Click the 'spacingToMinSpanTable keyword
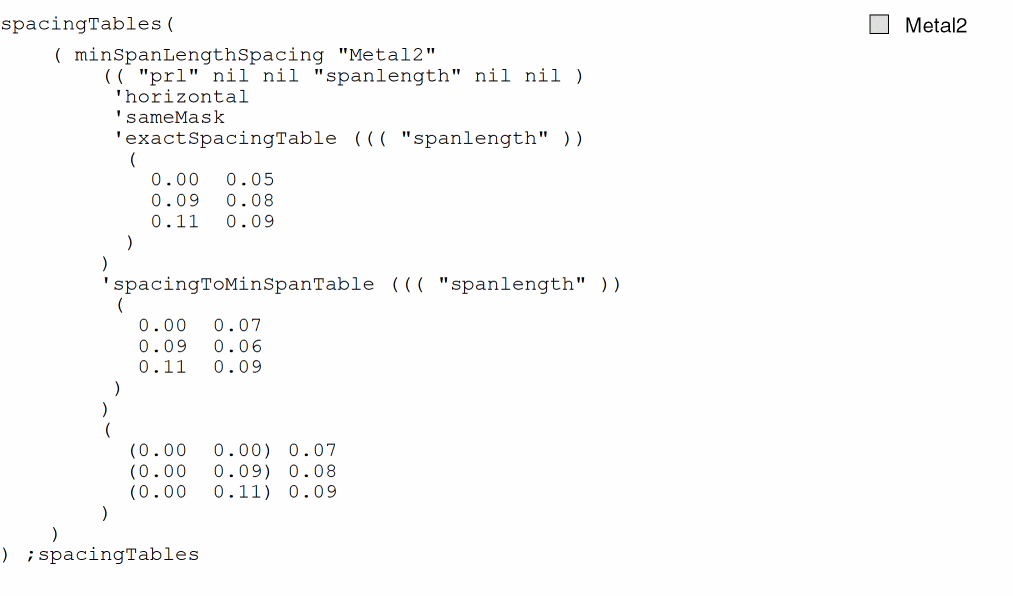 click(238, 284)
